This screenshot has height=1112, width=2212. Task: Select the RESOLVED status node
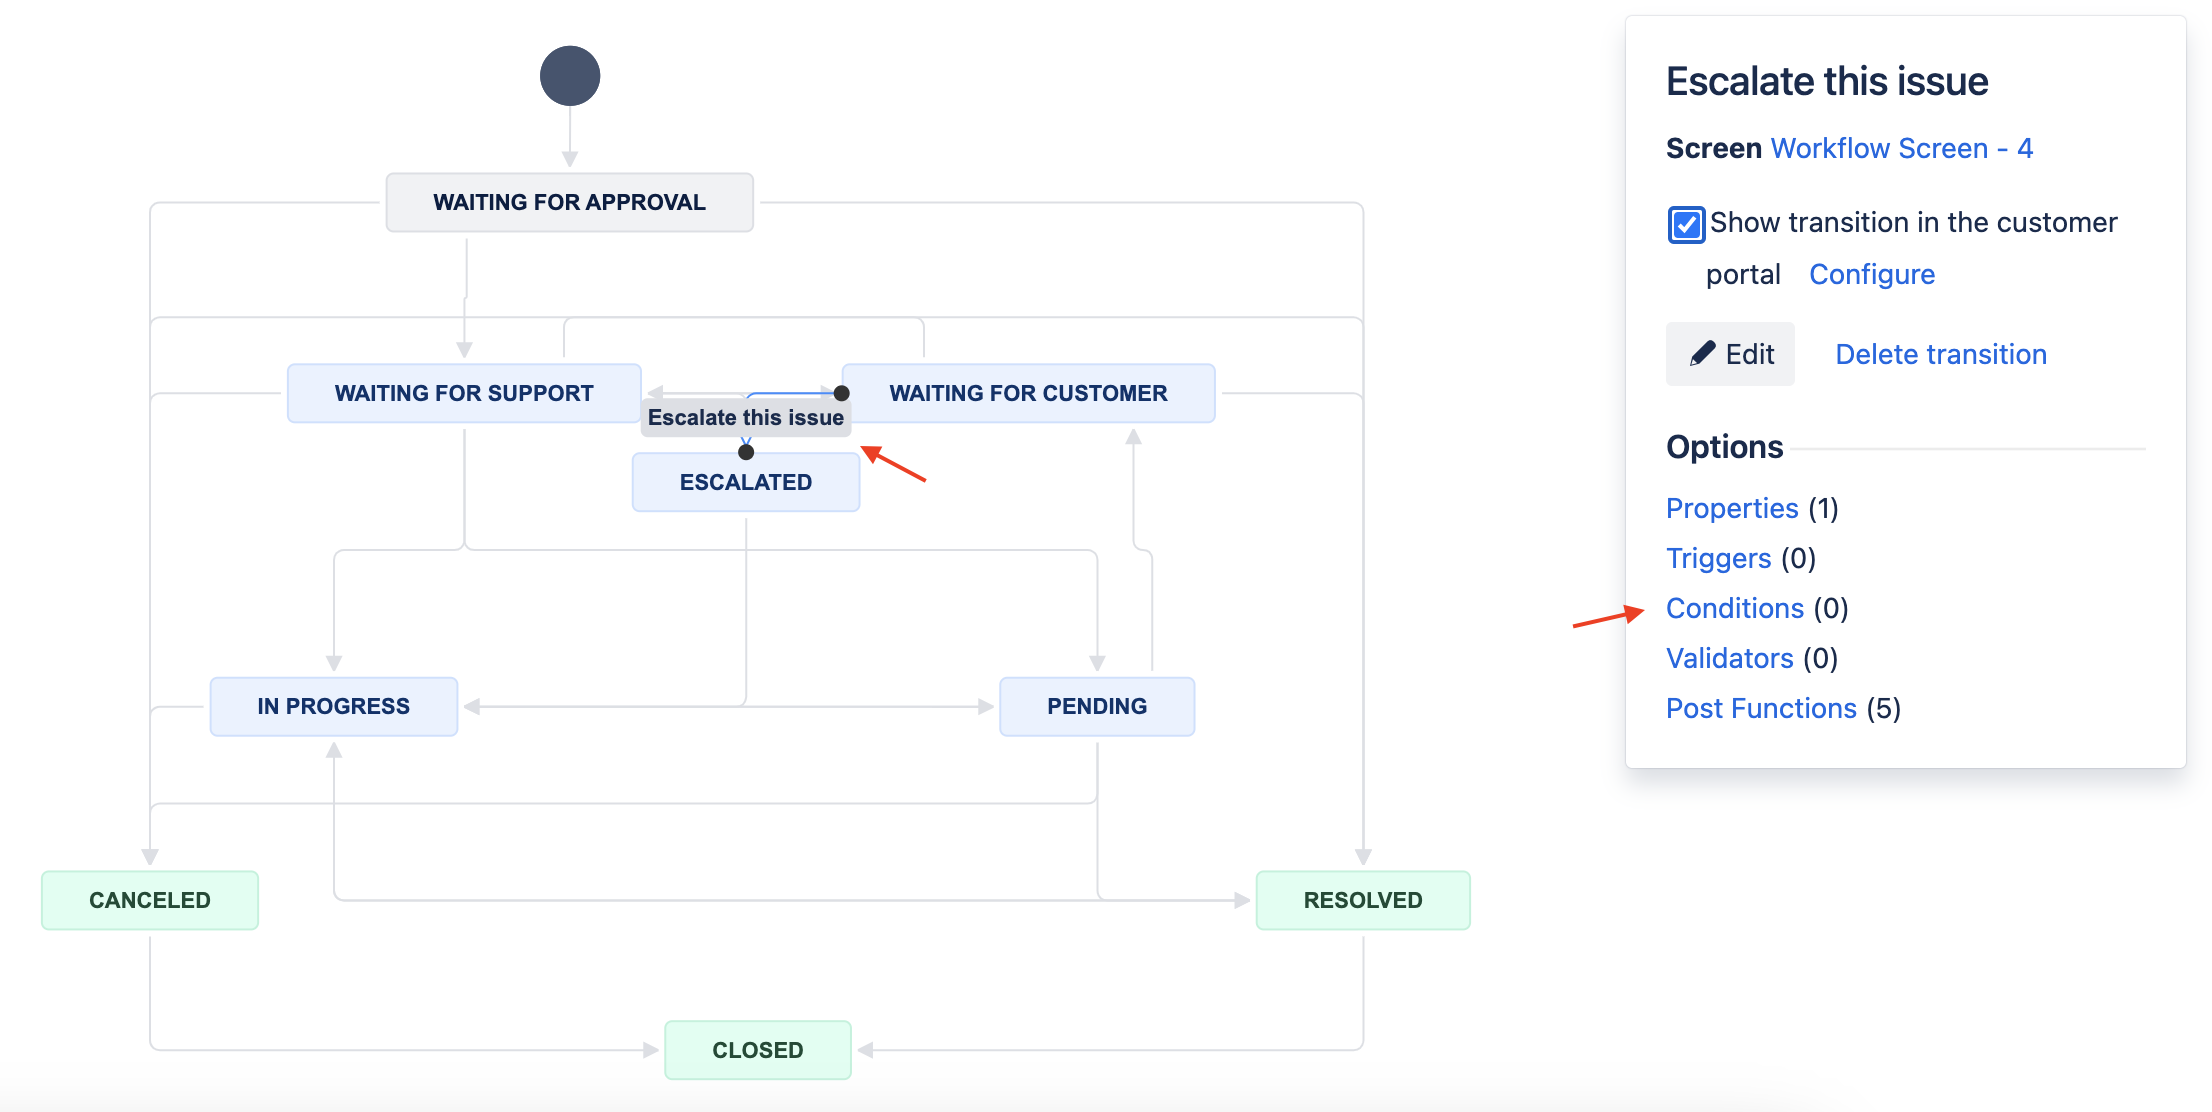coord(1362,899)
